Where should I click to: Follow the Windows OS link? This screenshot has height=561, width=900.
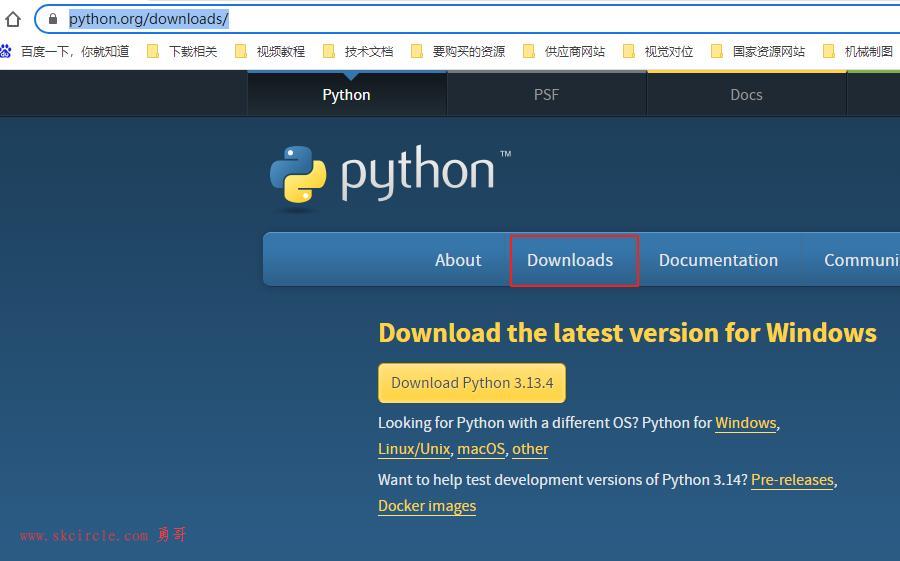746,423
